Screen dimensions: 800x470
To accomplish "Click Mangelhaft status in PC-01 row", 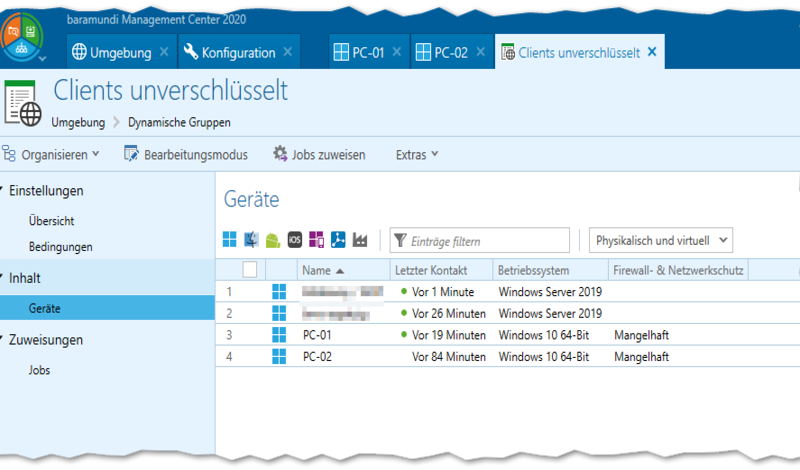I will coord(641,335).
